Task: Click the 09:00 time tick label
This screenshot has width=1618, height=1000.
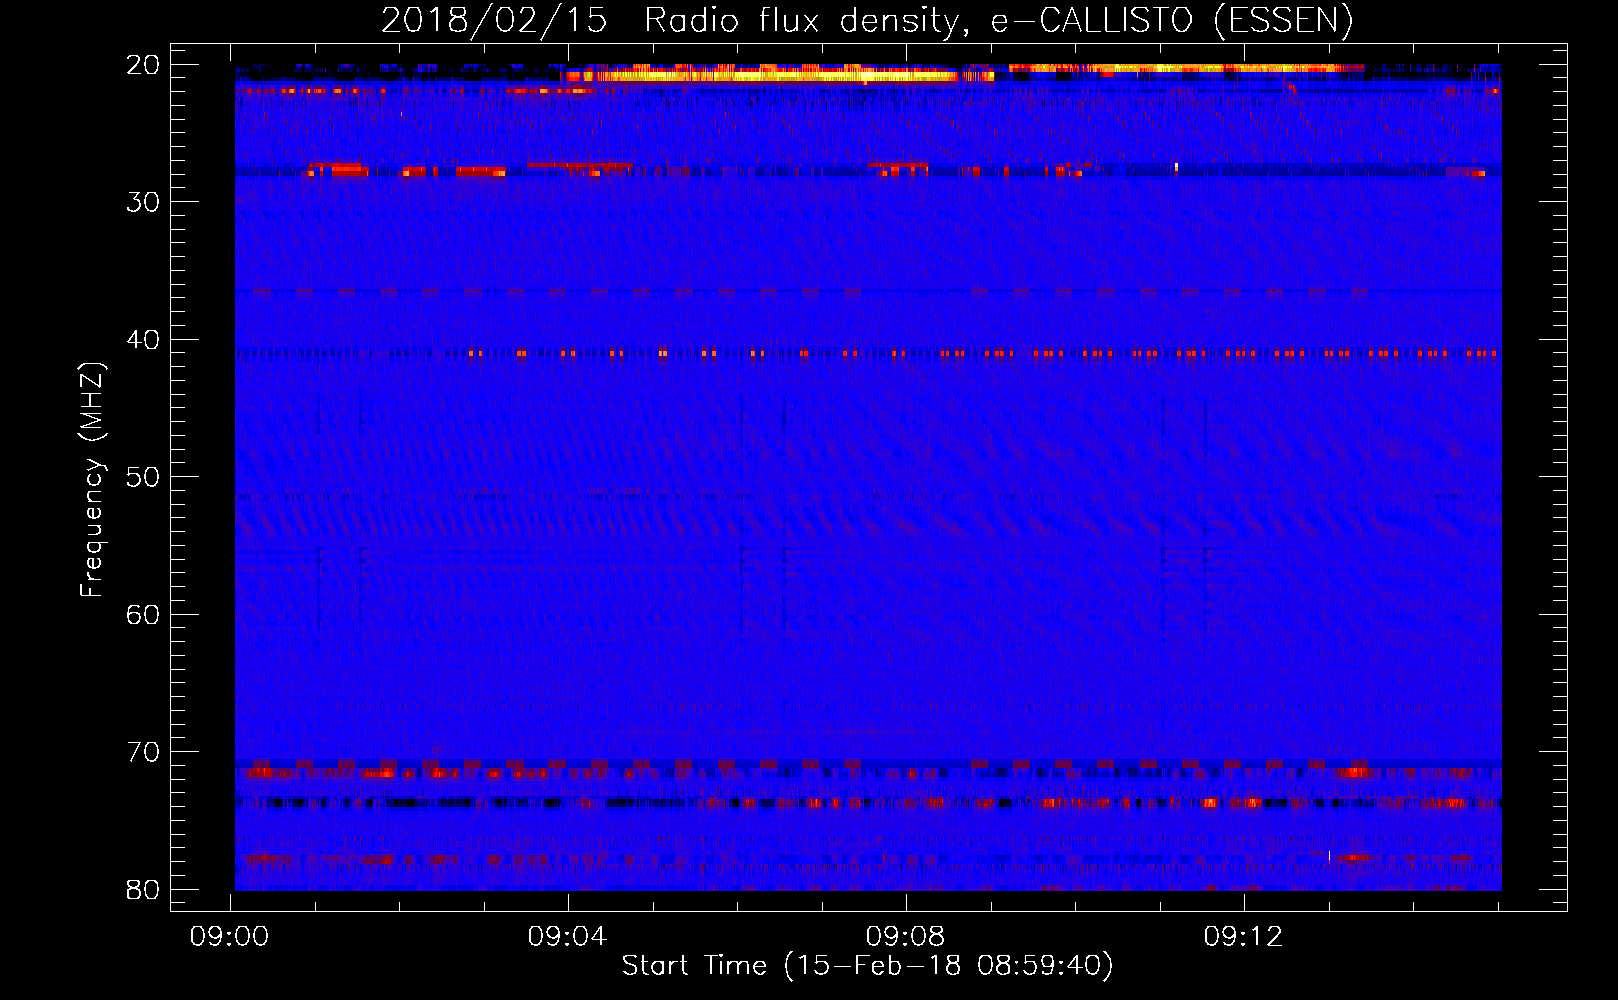Action: [x=230, y=937]
